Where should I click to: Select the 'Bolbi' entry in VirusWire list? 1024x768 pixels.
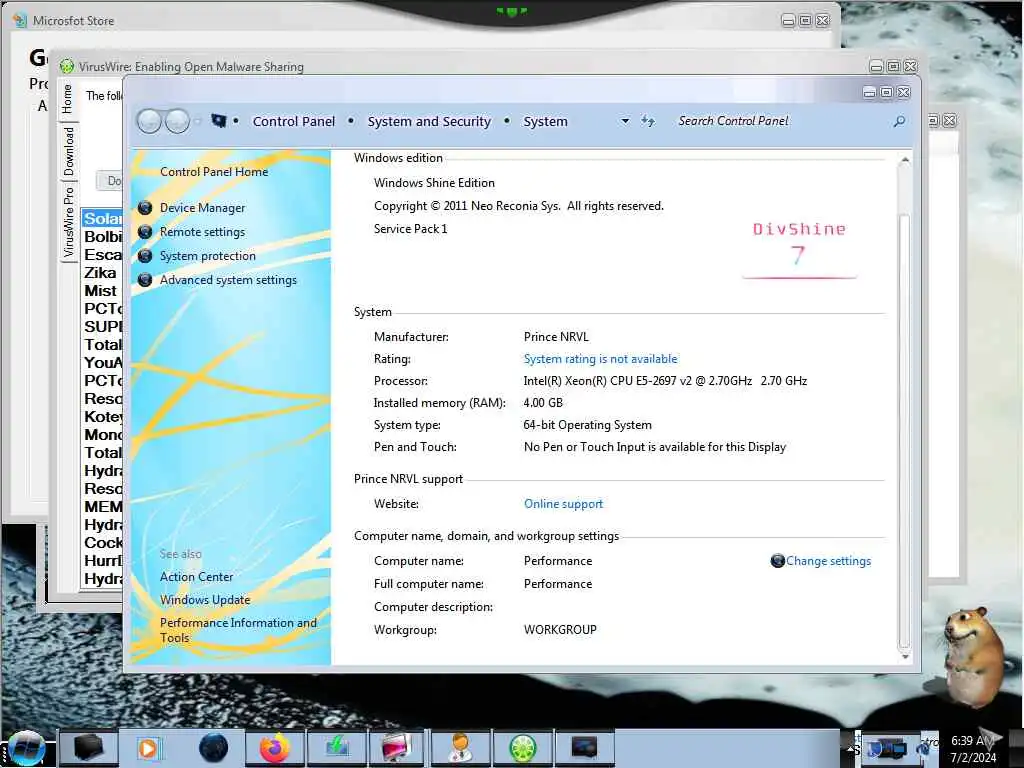(103, 236)
